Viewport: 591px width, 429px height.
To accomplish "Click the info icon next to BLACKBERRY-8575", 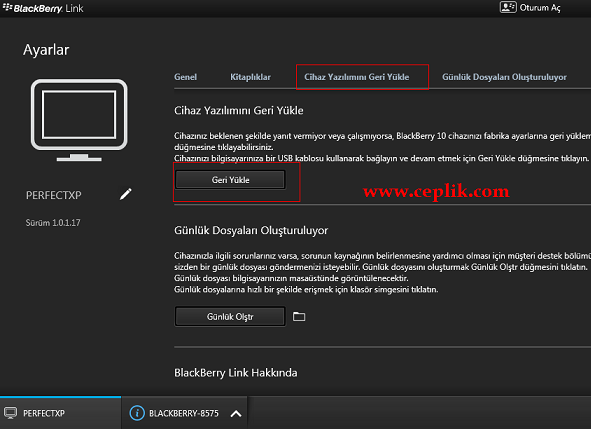I will pyautogui.click(x=137, y=413).
